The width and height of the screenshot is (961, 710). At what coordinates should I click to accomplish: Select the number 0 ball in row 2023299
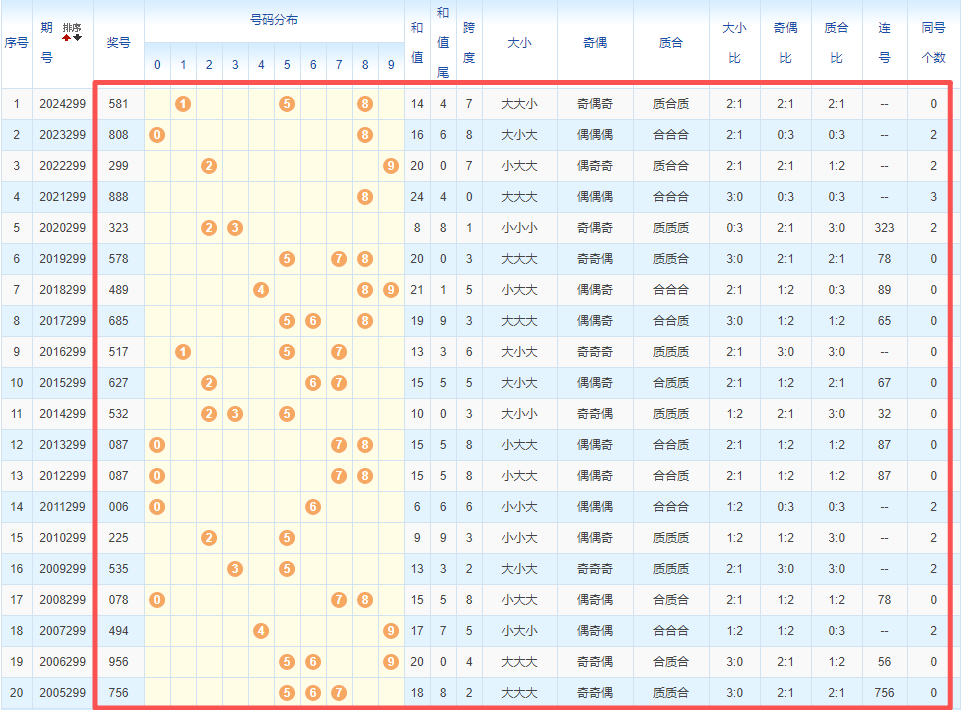point(157,135)
